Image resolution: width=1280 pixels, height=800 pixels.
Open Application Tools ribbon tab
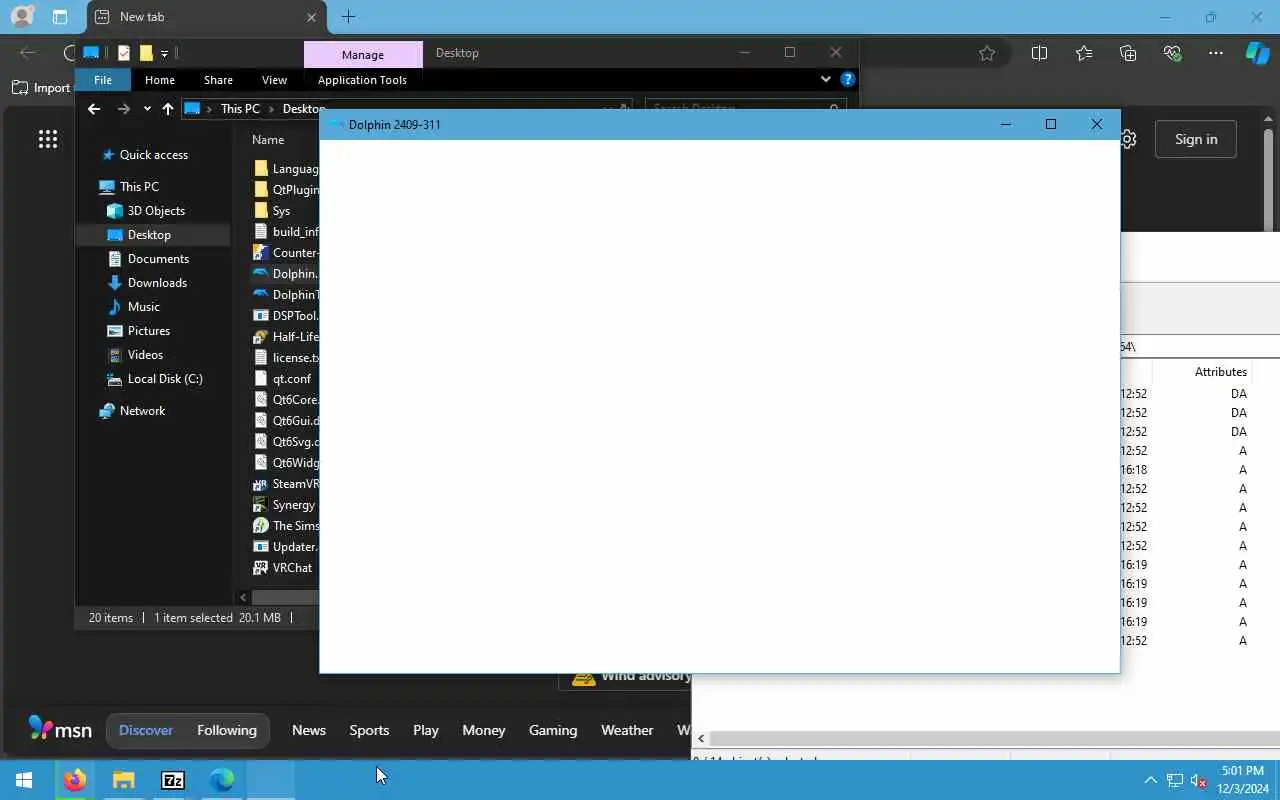pyautogui.click(x=362, y=80)
